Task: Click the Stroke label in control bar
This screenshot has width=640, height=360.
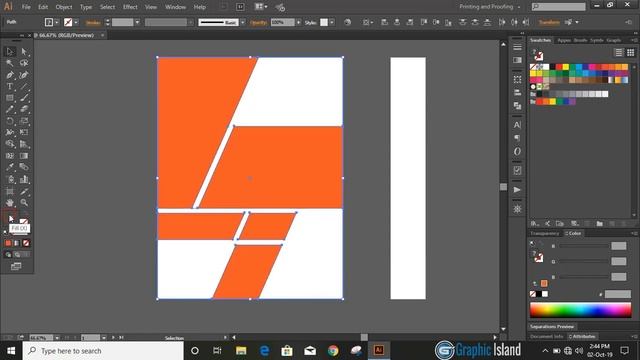Action: 93,23
